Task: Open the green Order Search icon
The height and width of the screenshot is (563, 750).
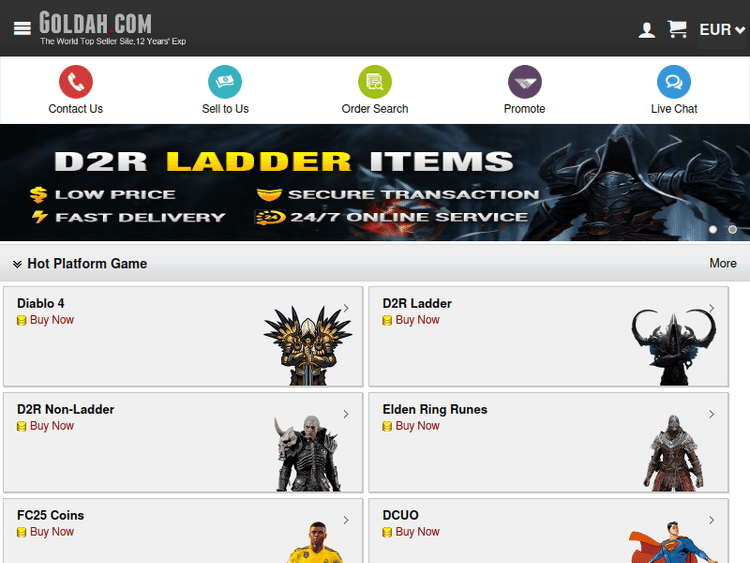Action: pyautogui.click(x=375, y=82)
